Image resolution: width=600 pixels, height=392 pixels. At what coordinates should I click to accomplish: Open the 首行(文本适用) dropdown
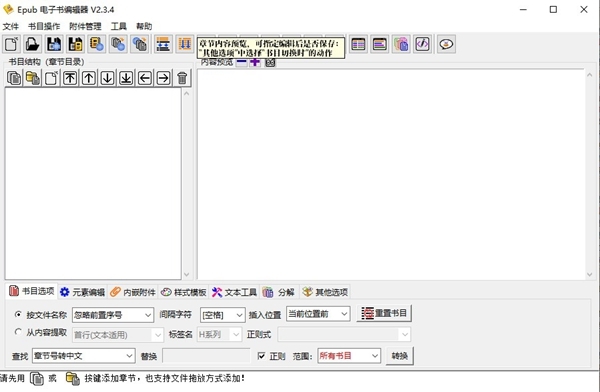tap(118, 335)
